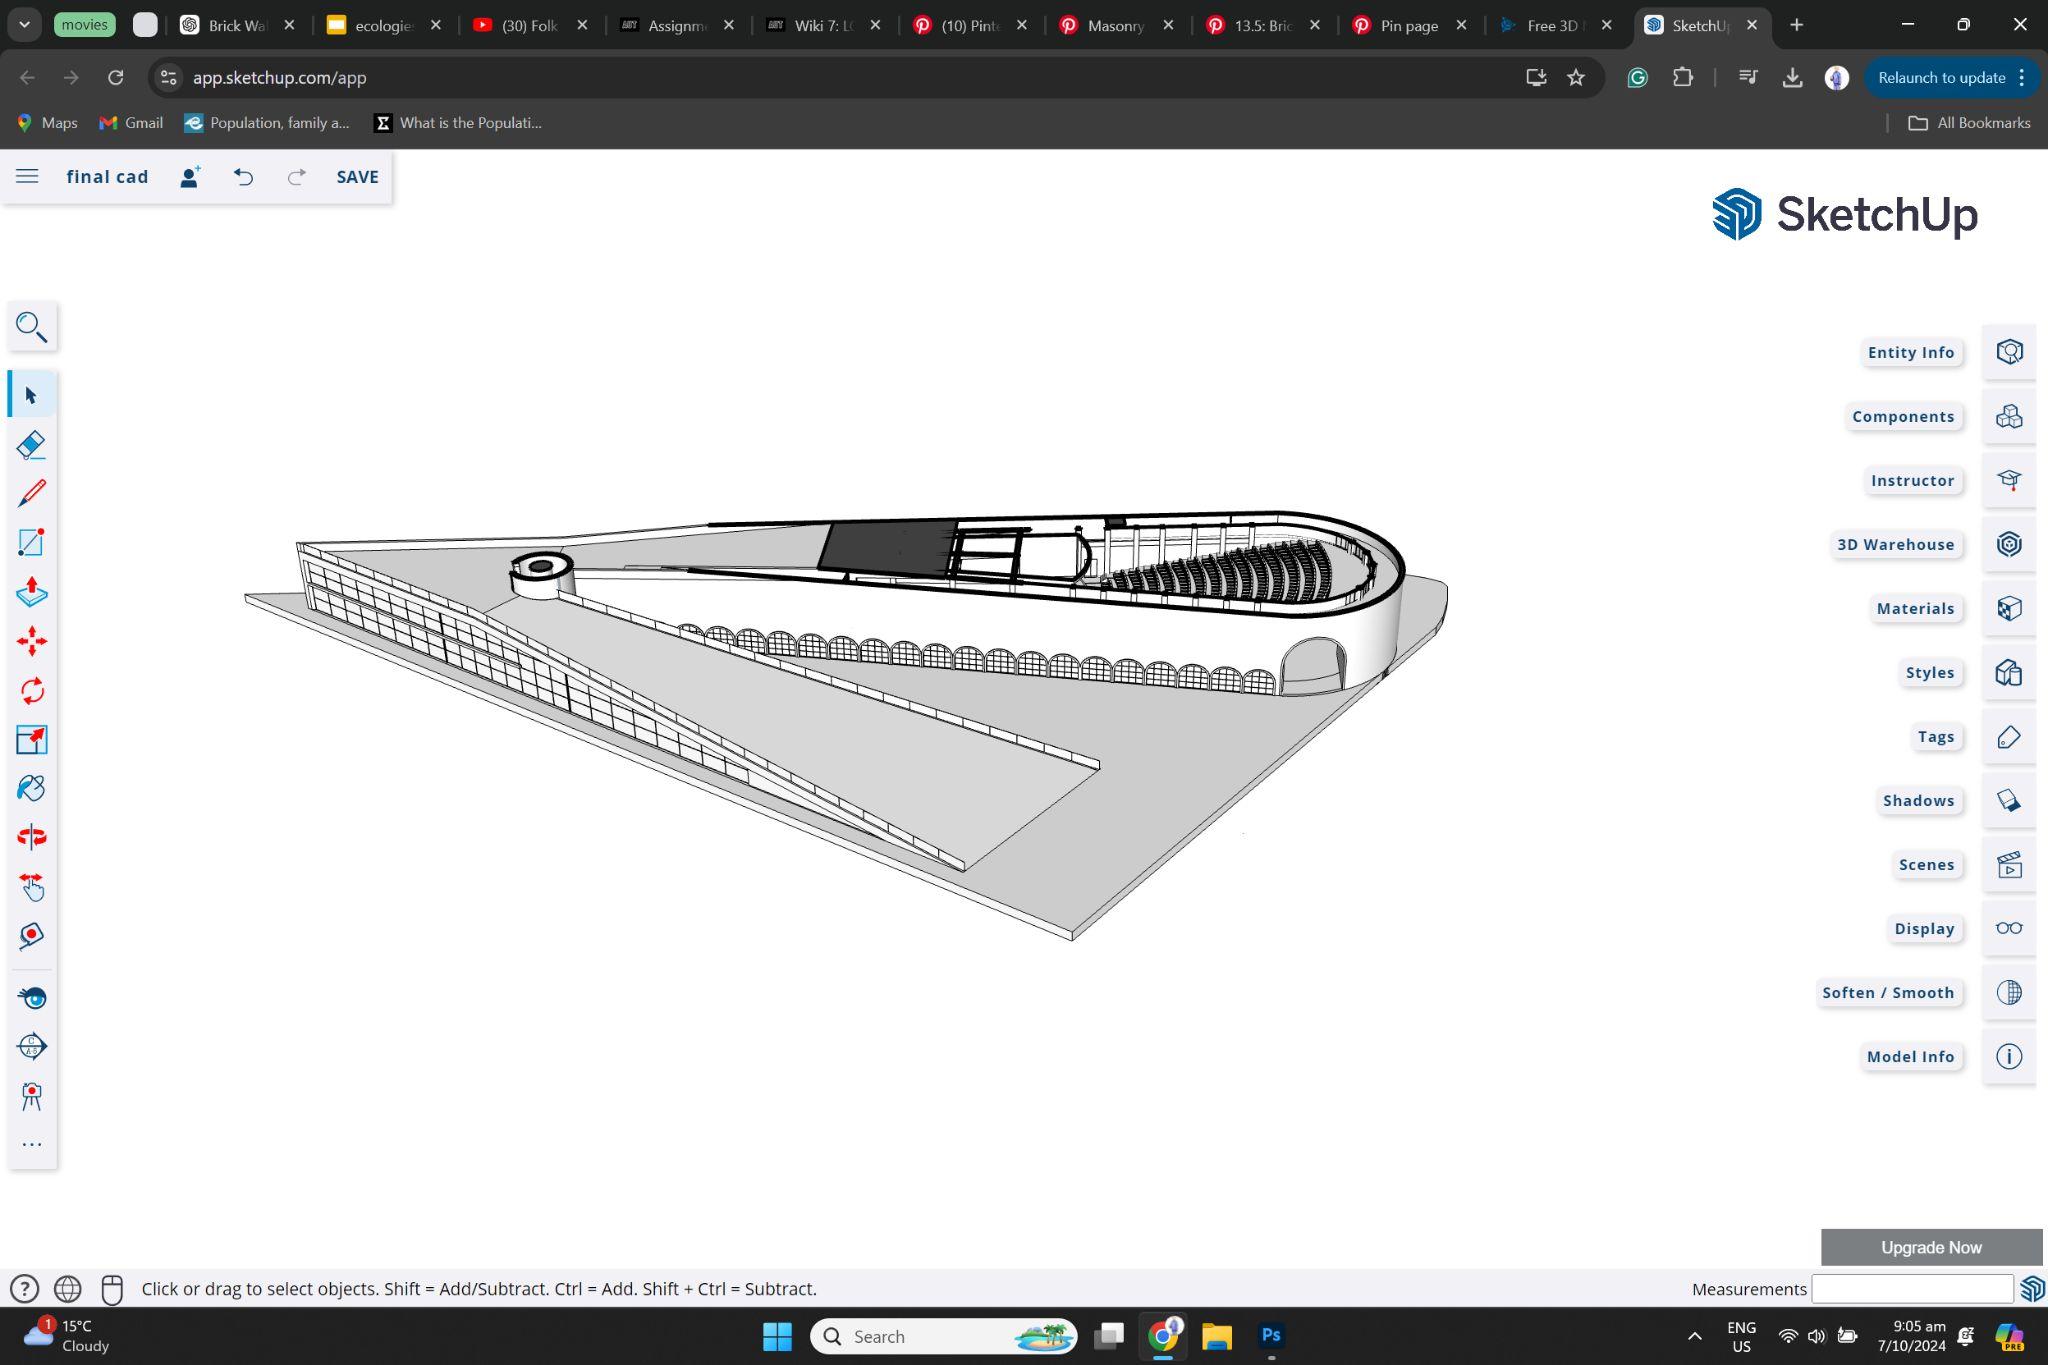Select the Rotate tool
This screenshot has width=2048, height=1365.
(x=31, y=690)
